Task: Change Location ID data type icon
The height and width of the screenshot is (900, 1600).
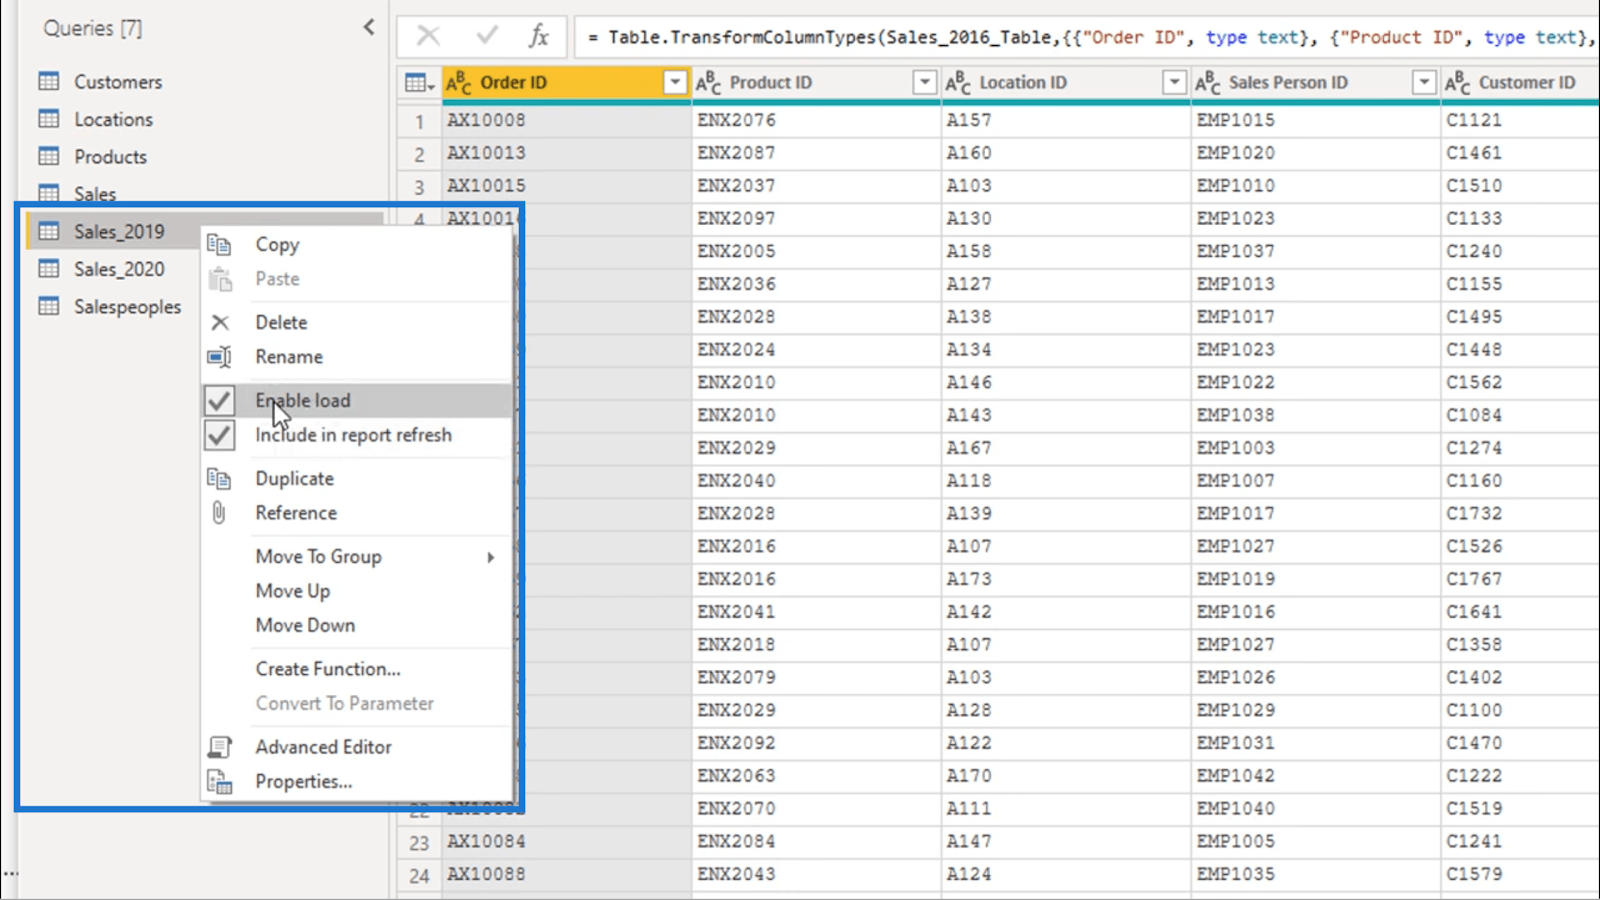Action: [x=958, y=83]
